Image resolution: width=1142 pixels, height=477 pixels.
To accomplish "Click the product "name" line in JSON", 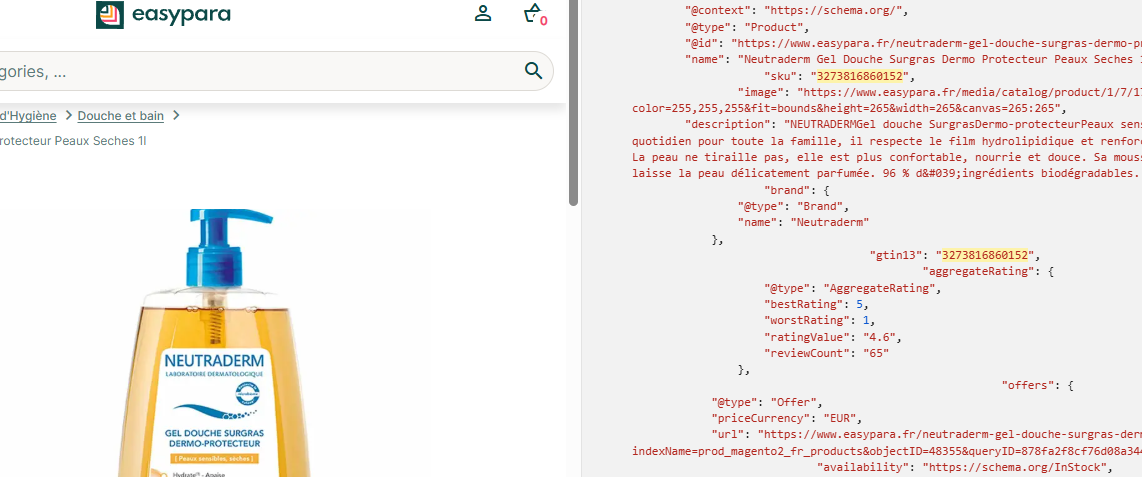I will click(913, 60).
